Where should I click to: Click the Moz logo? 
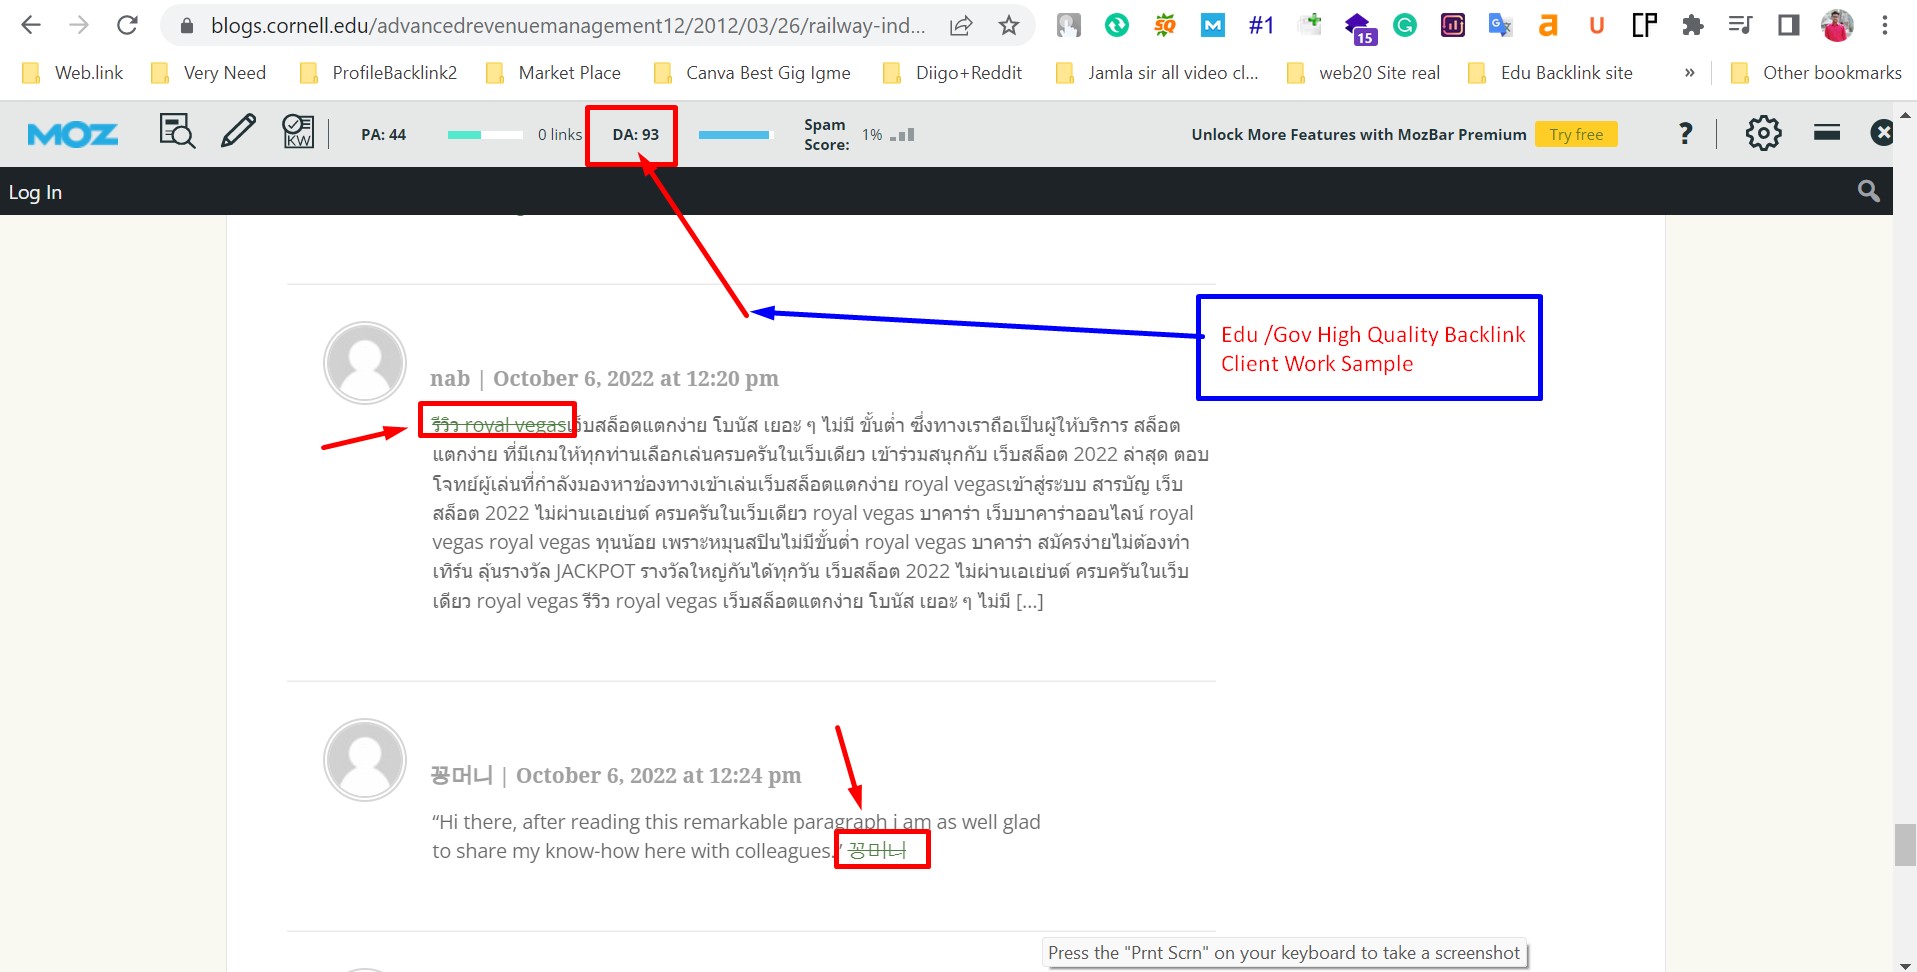tap(73, 134)
